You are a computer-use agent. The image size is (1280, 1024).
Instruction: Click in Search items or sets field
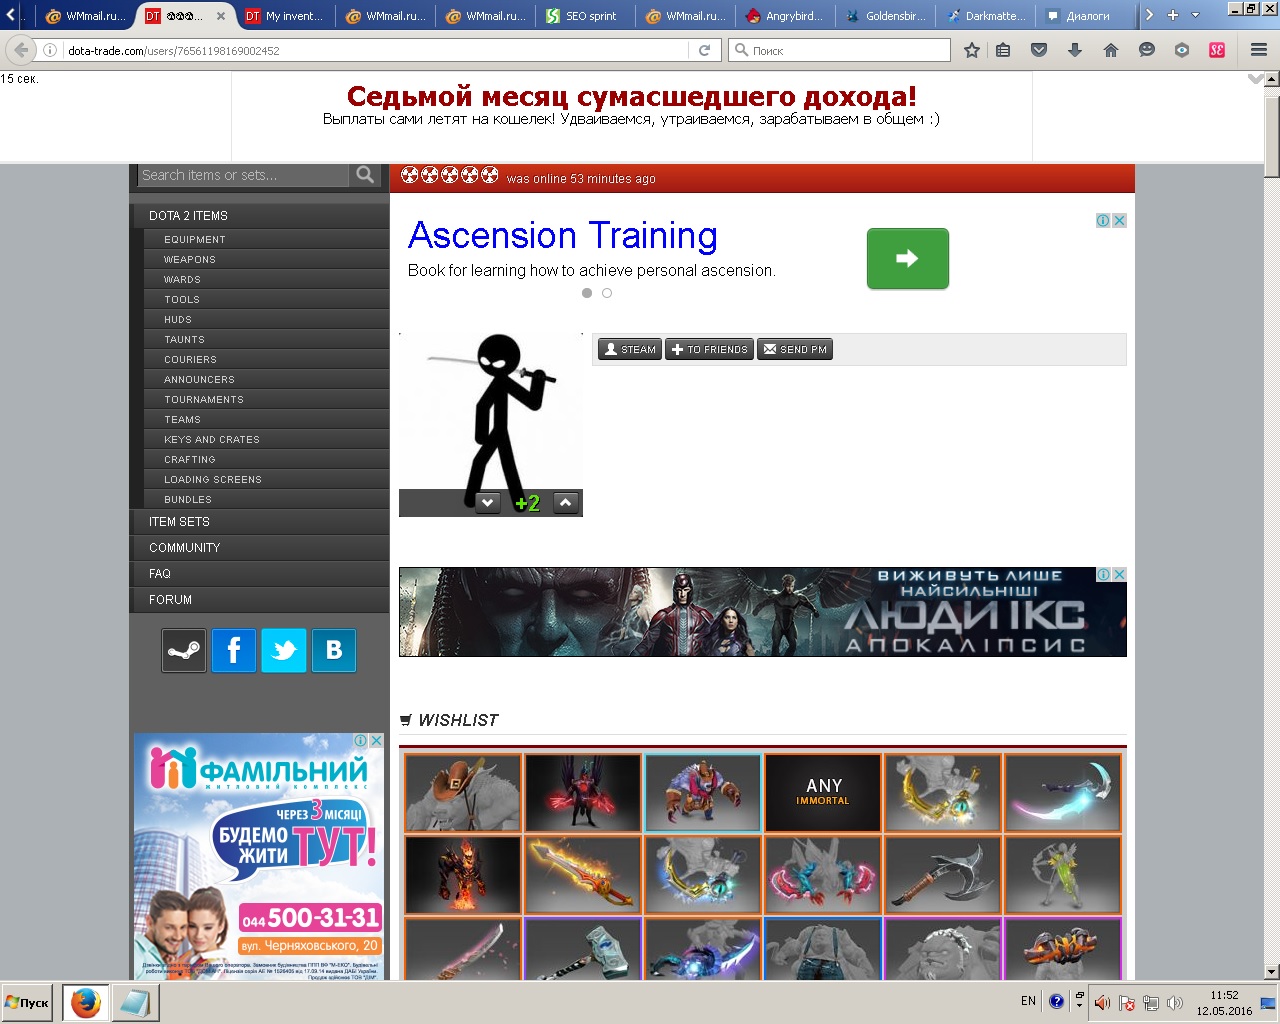click(x=243, y=175)
